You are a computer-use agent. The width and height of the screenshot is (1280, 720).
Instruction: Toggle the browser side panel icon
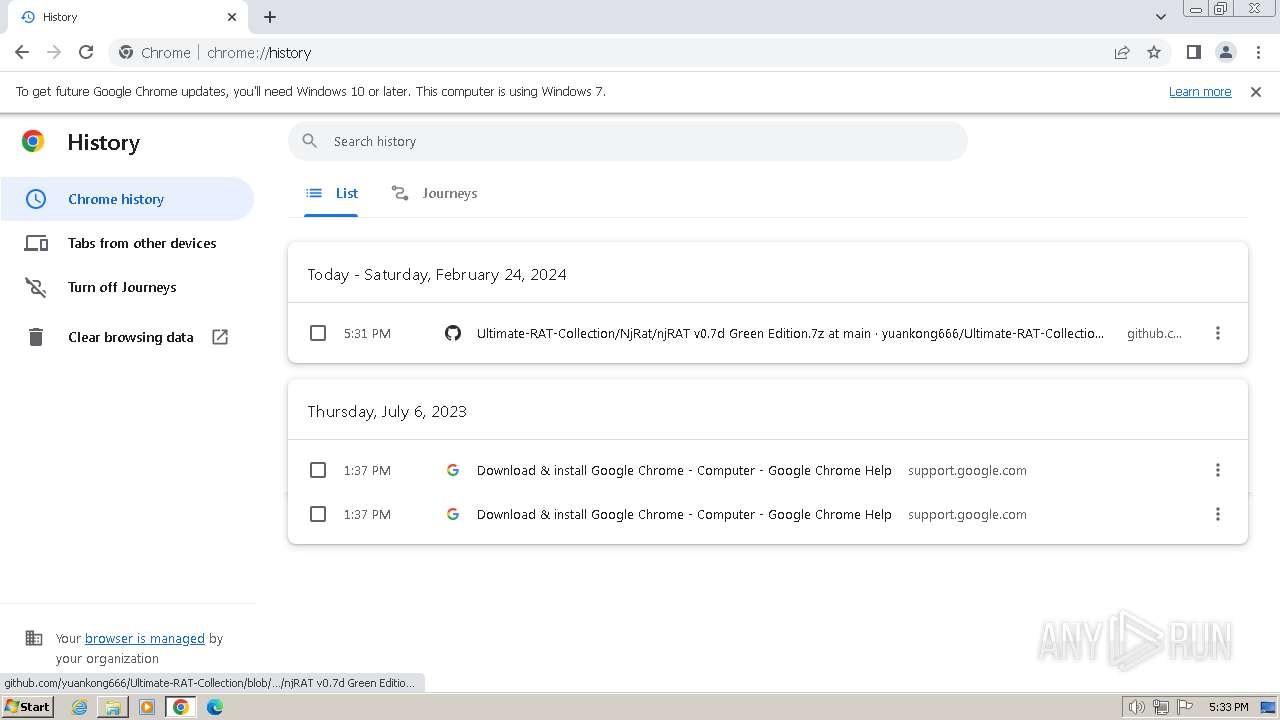1193,52
